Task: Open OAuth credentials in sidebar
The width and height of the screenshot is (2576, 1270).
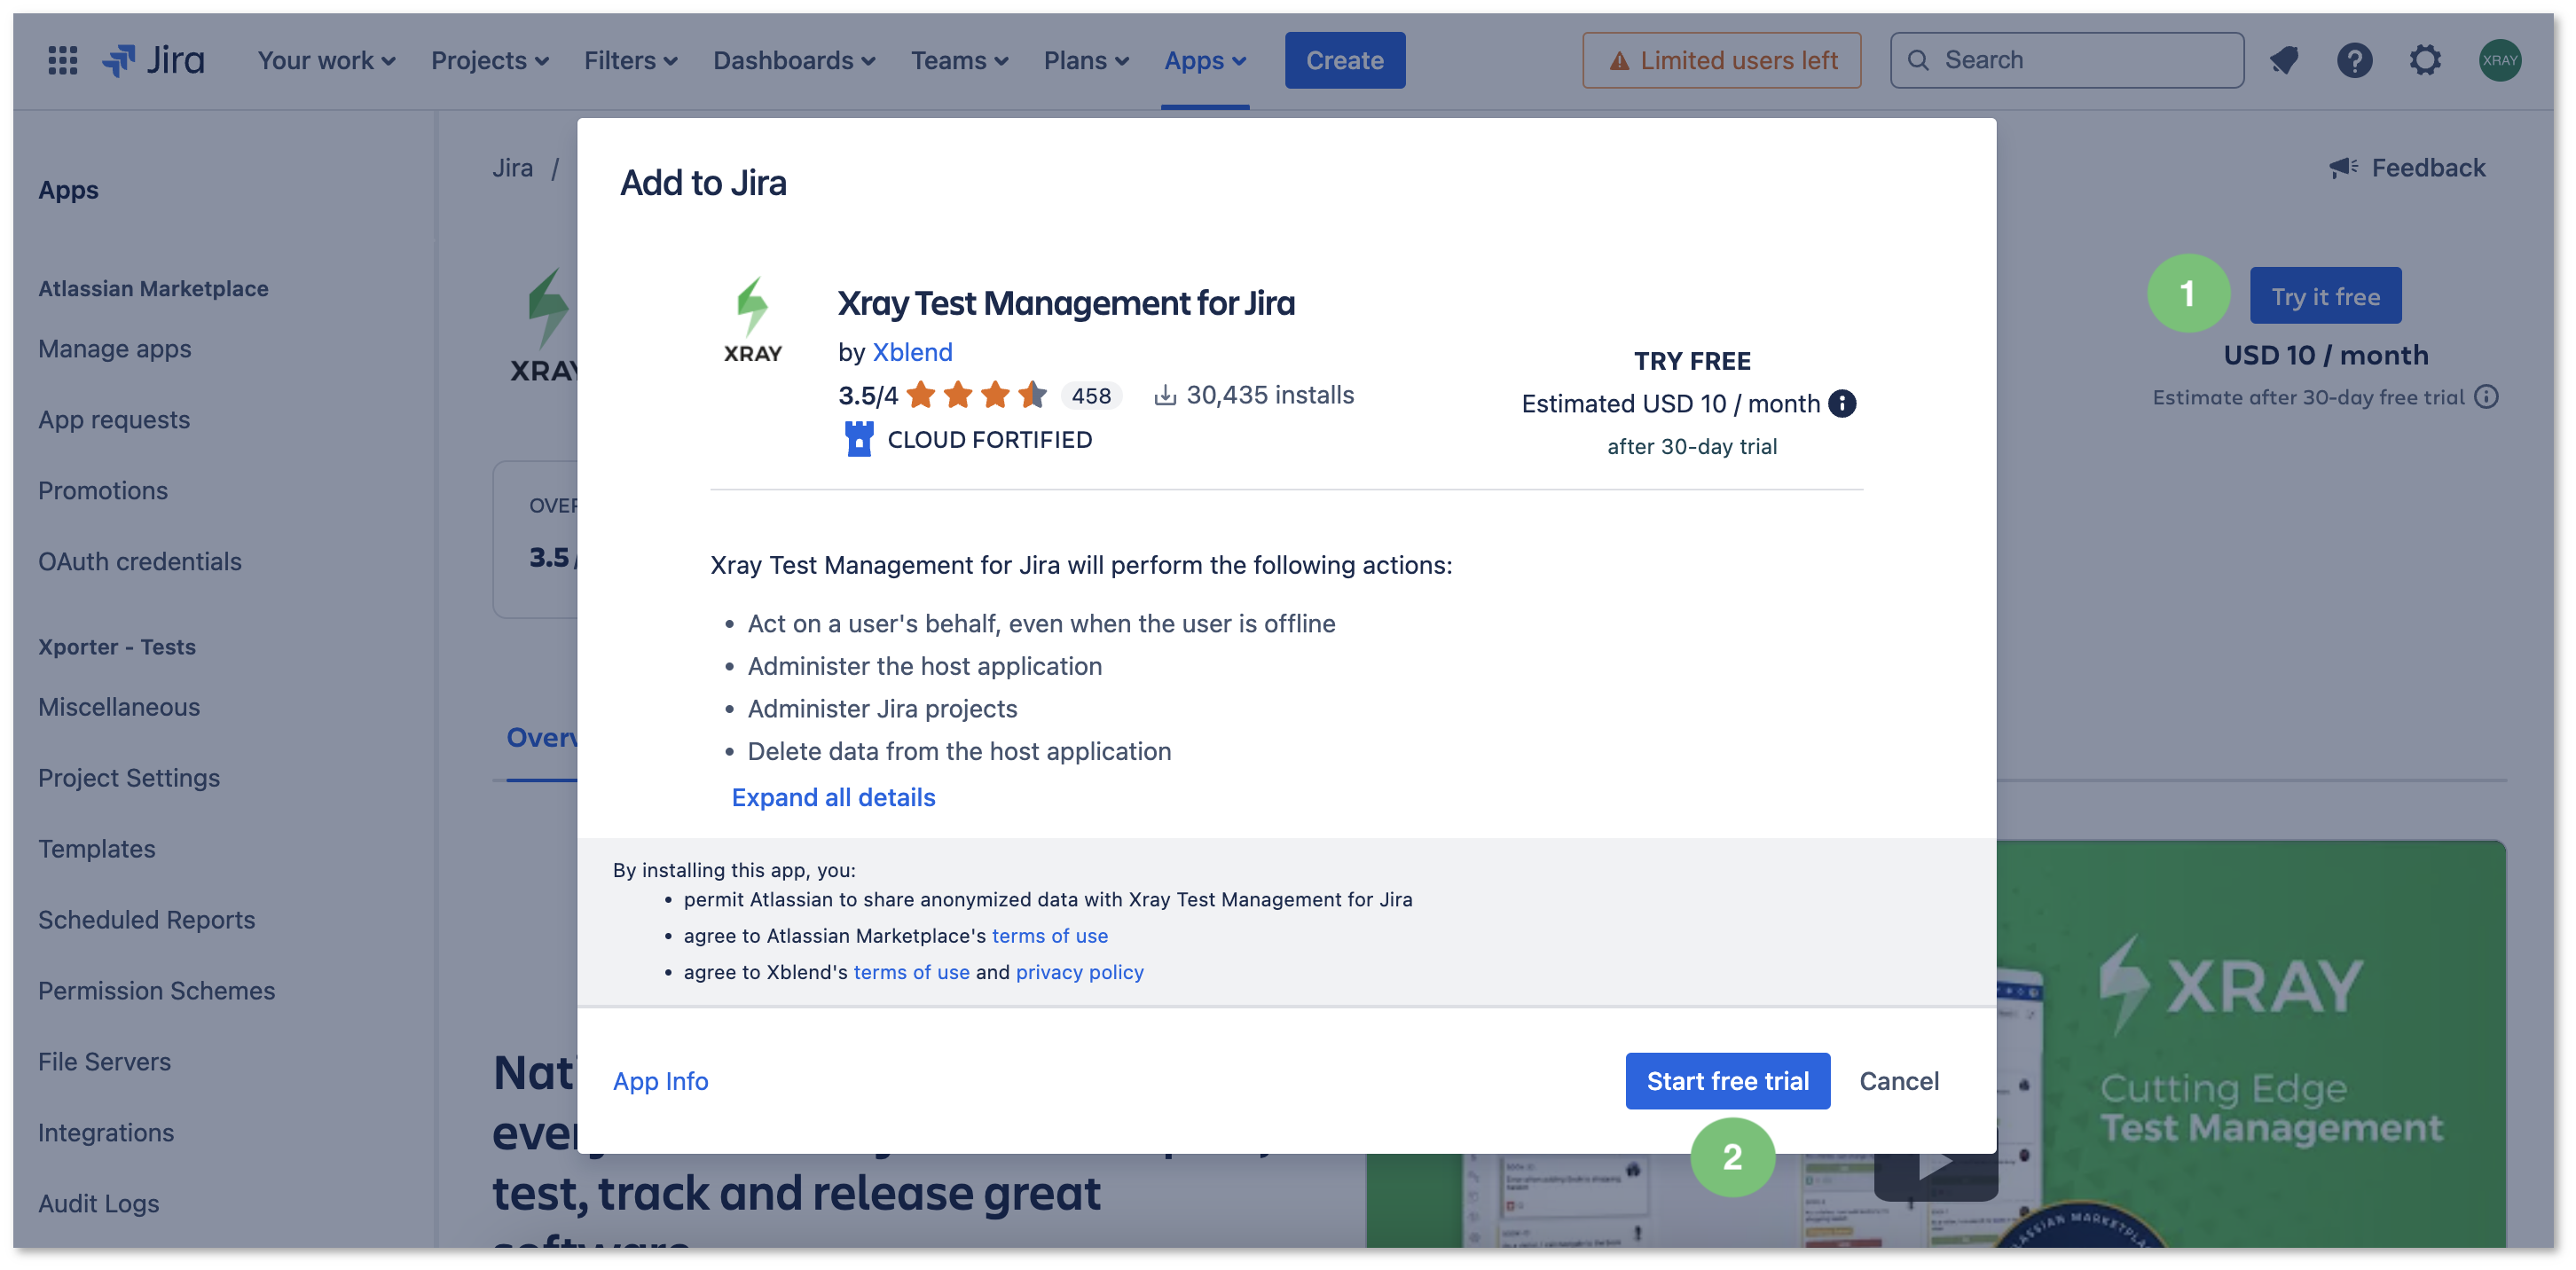Action: click(x=139, y=561)
